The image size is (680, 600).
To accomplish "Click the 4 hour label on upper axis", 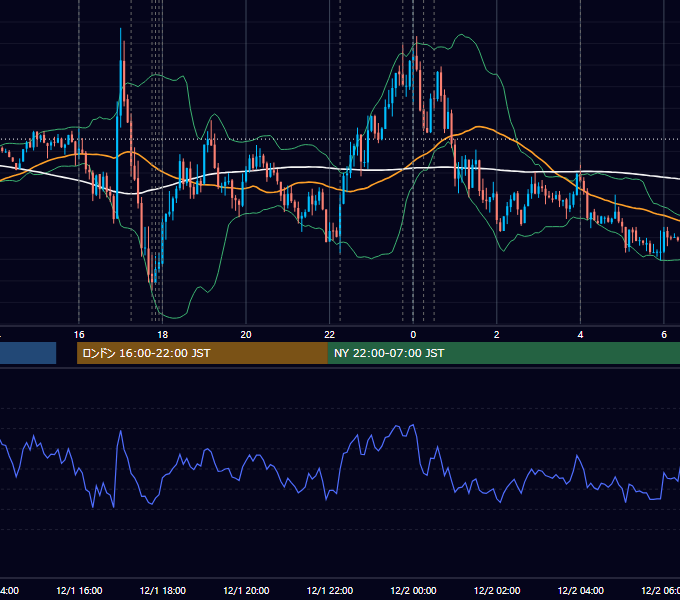I will pyautogui.click(x=580, y=335).
